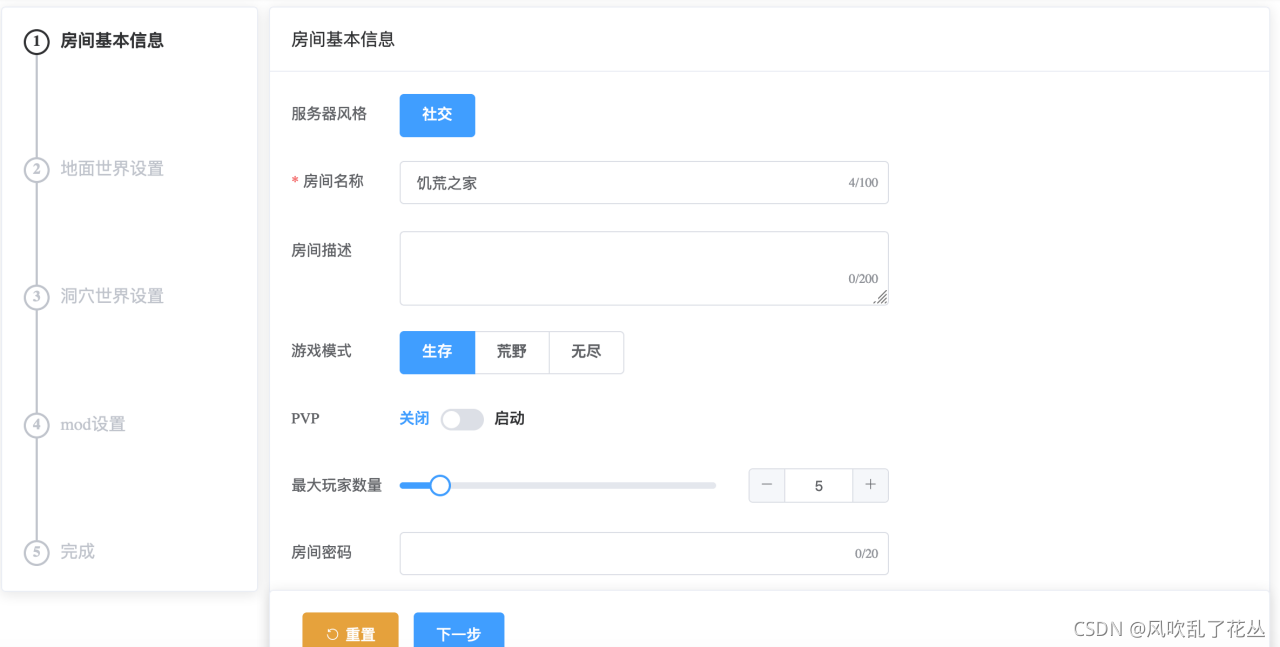Click the max player number field showing 5

[x=819, y=486]
